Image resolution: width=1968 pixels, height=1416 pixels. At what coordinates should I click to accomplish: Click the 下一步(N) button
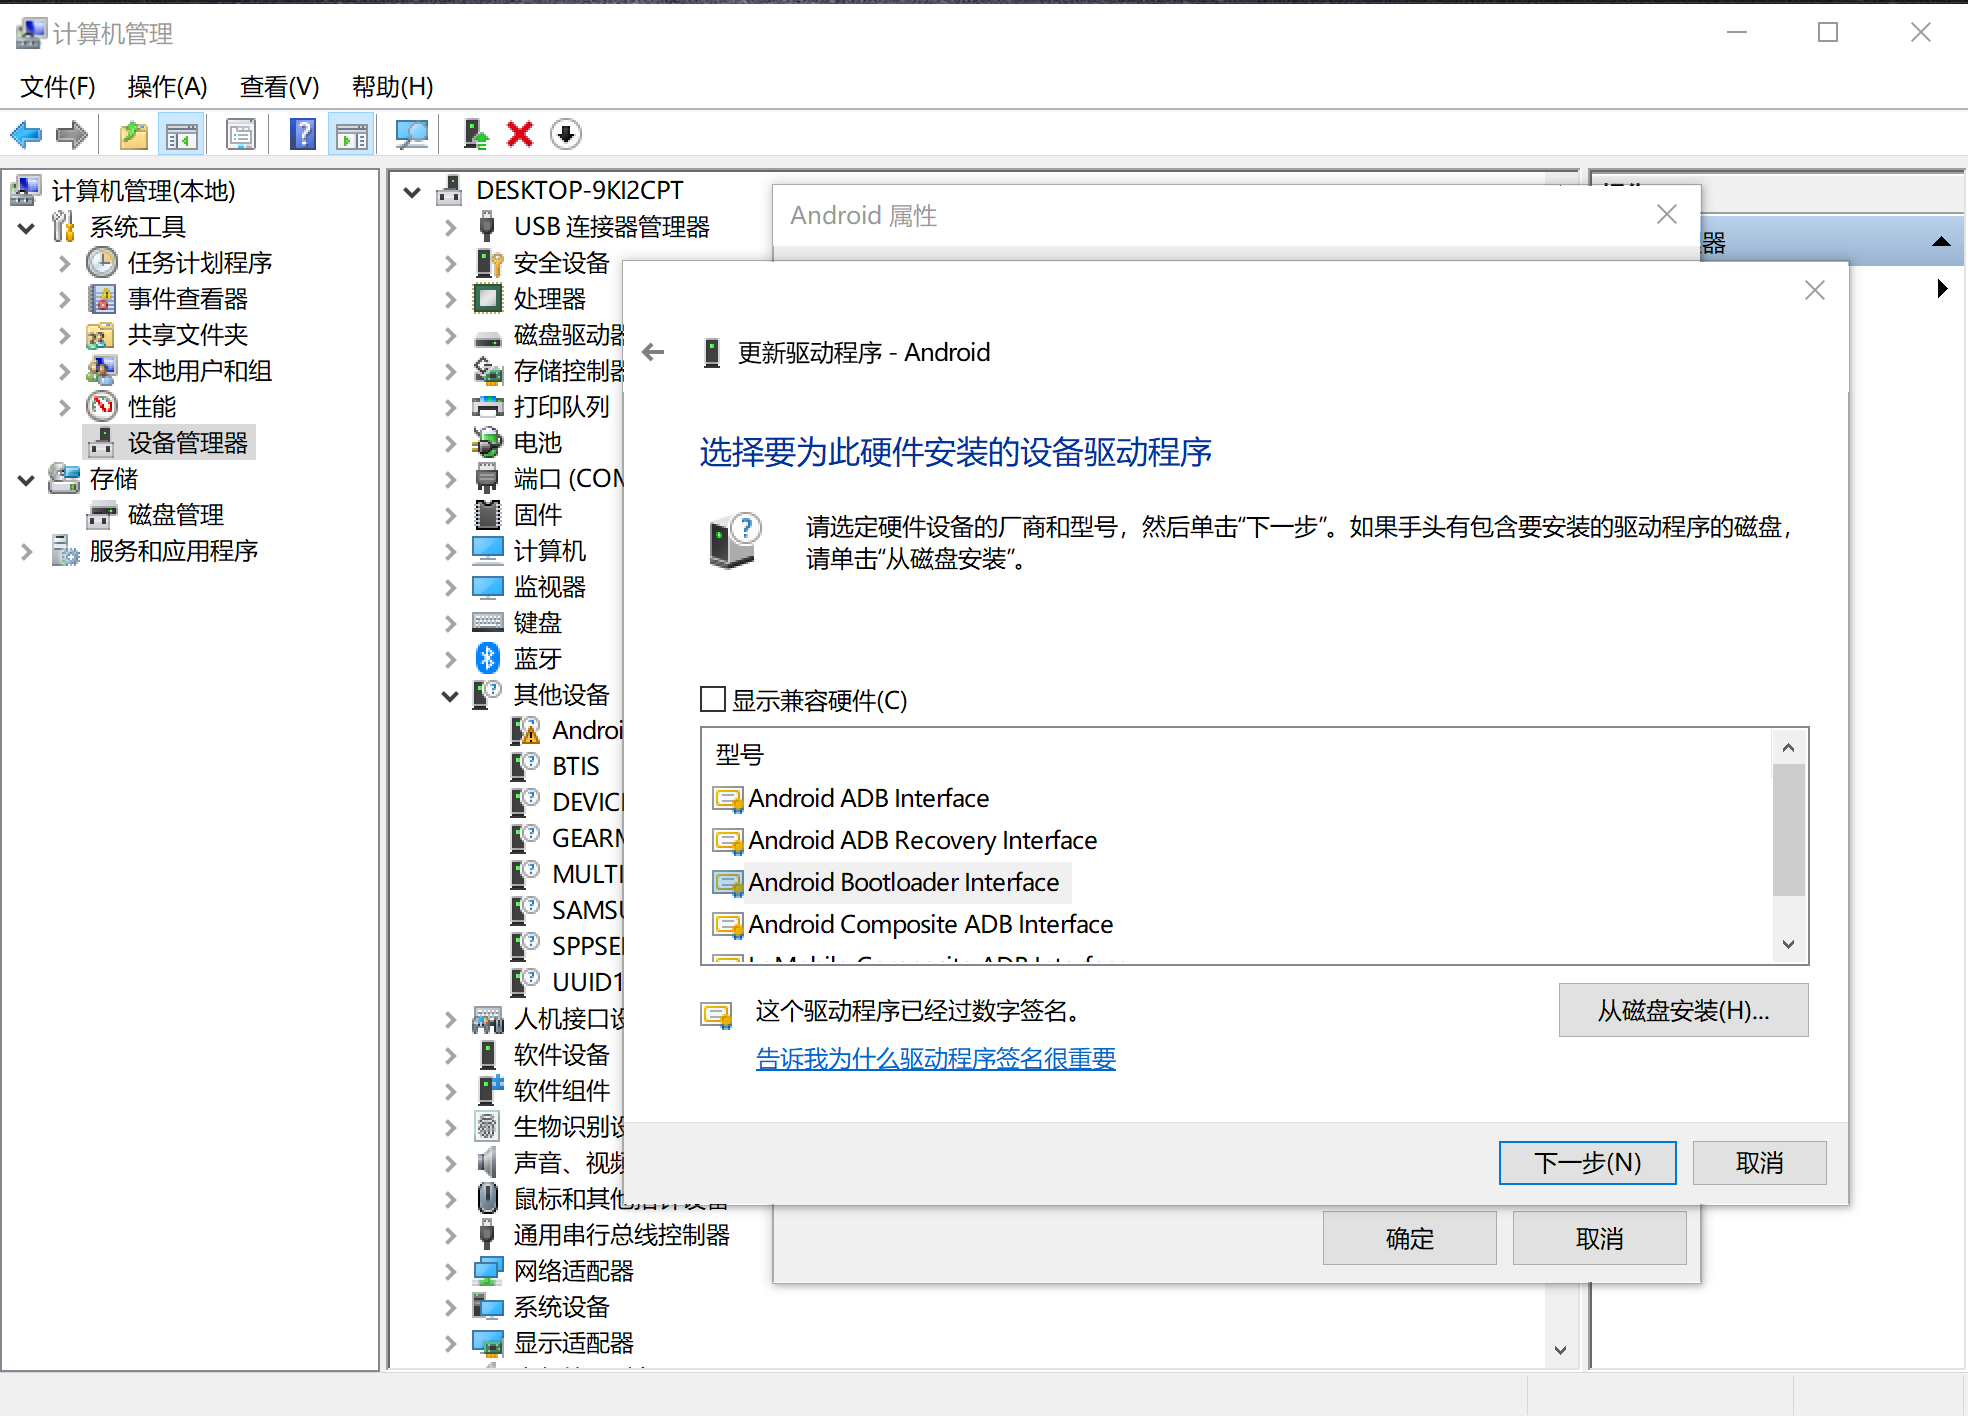(x=1587, y=1162)
